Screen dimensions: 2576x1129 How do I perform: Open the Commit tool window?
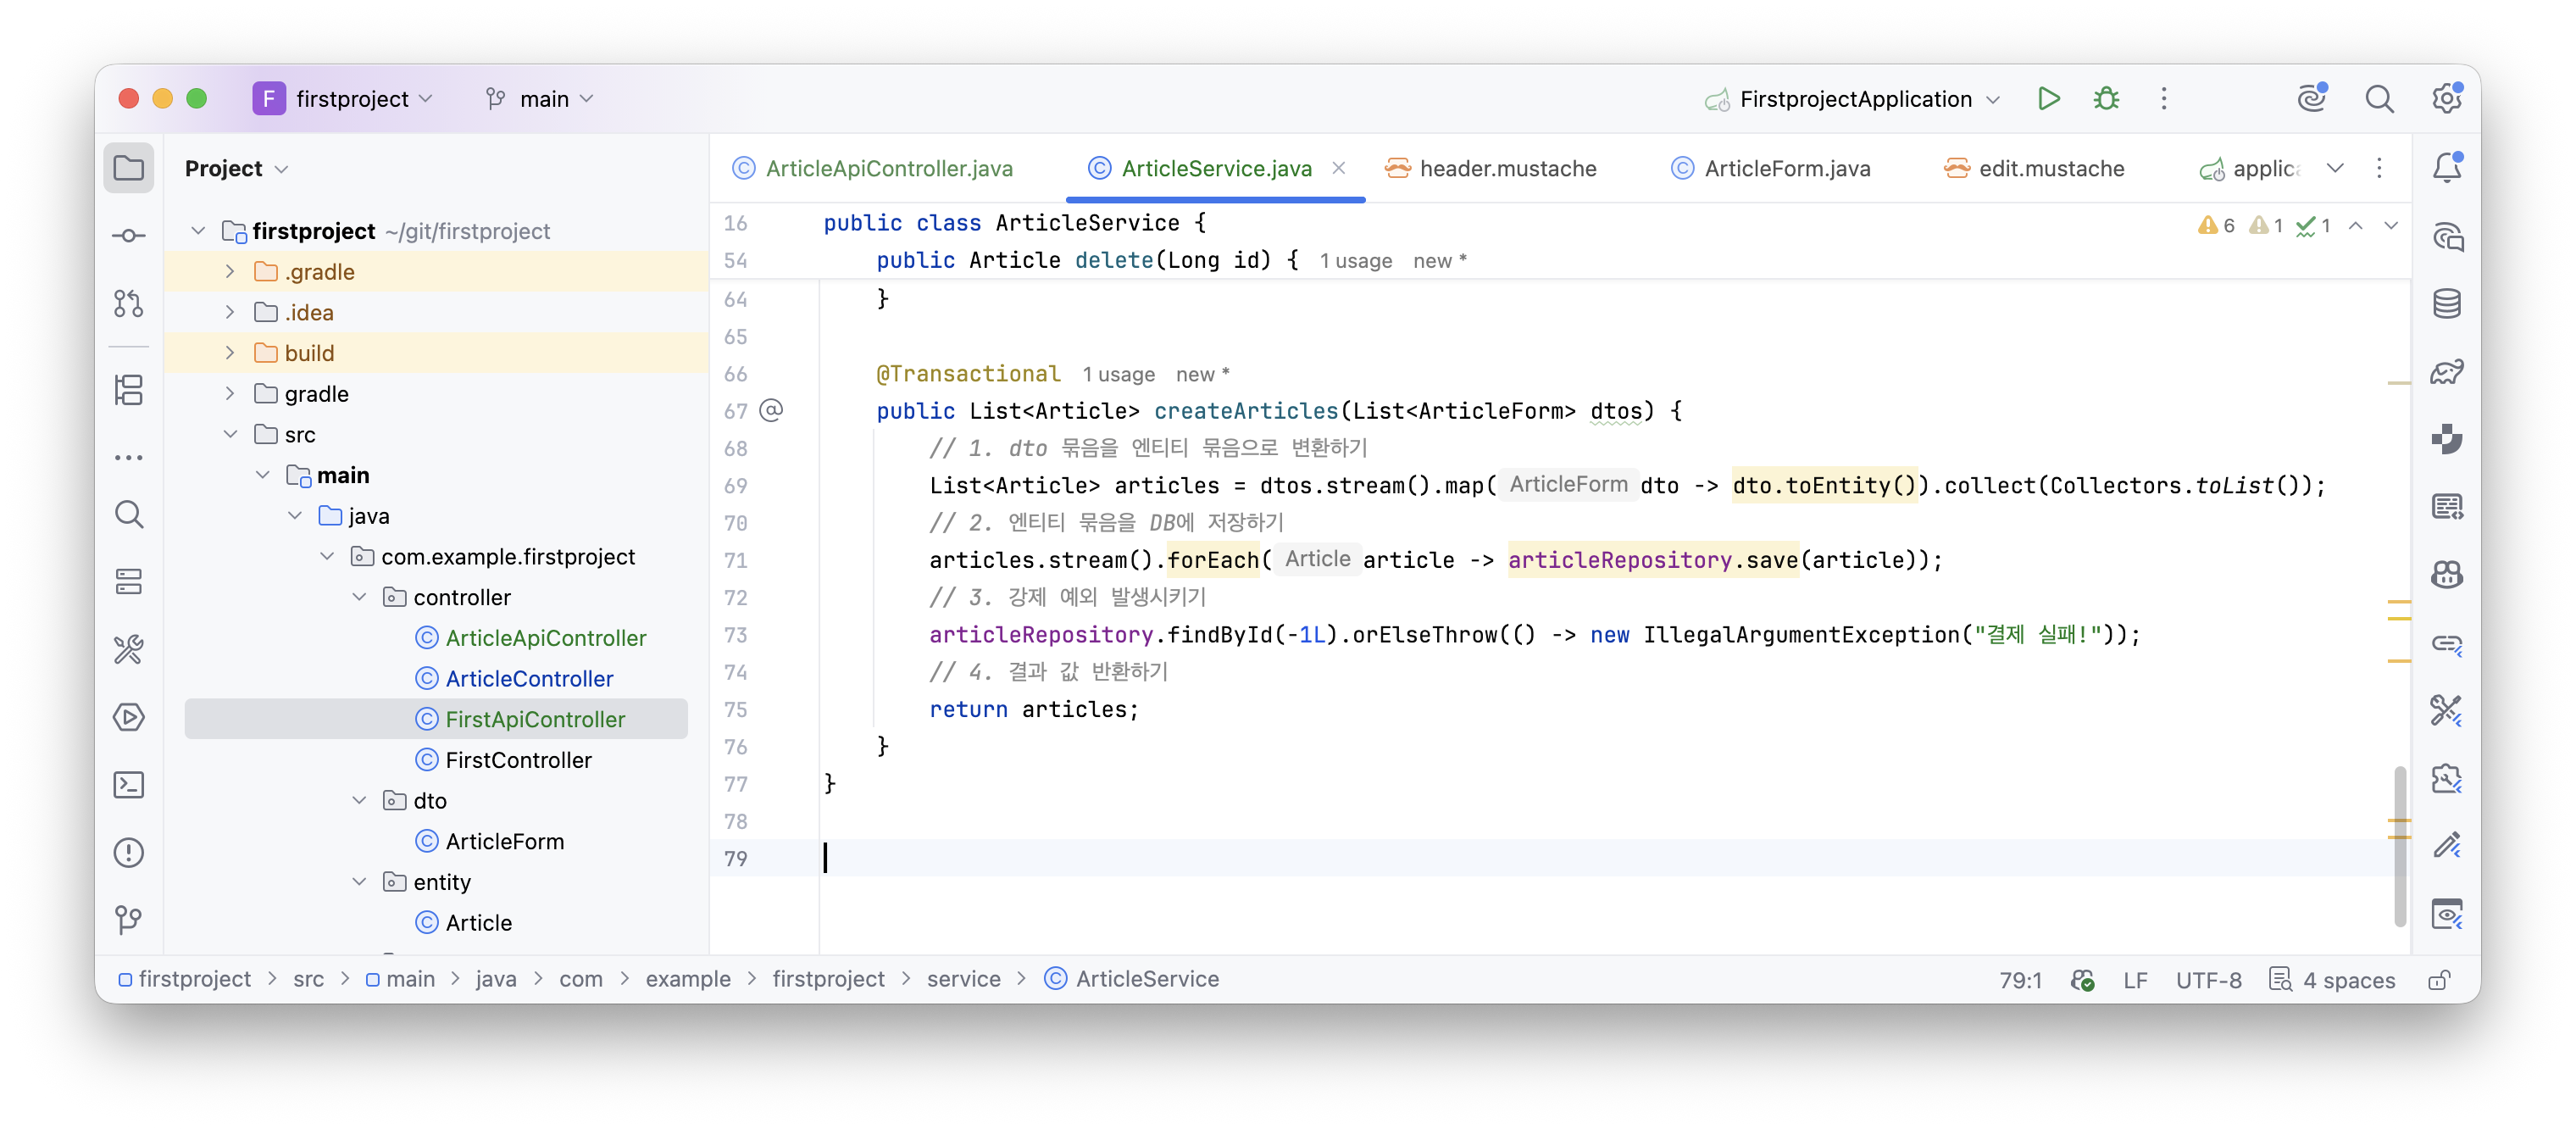click(129, 236)
